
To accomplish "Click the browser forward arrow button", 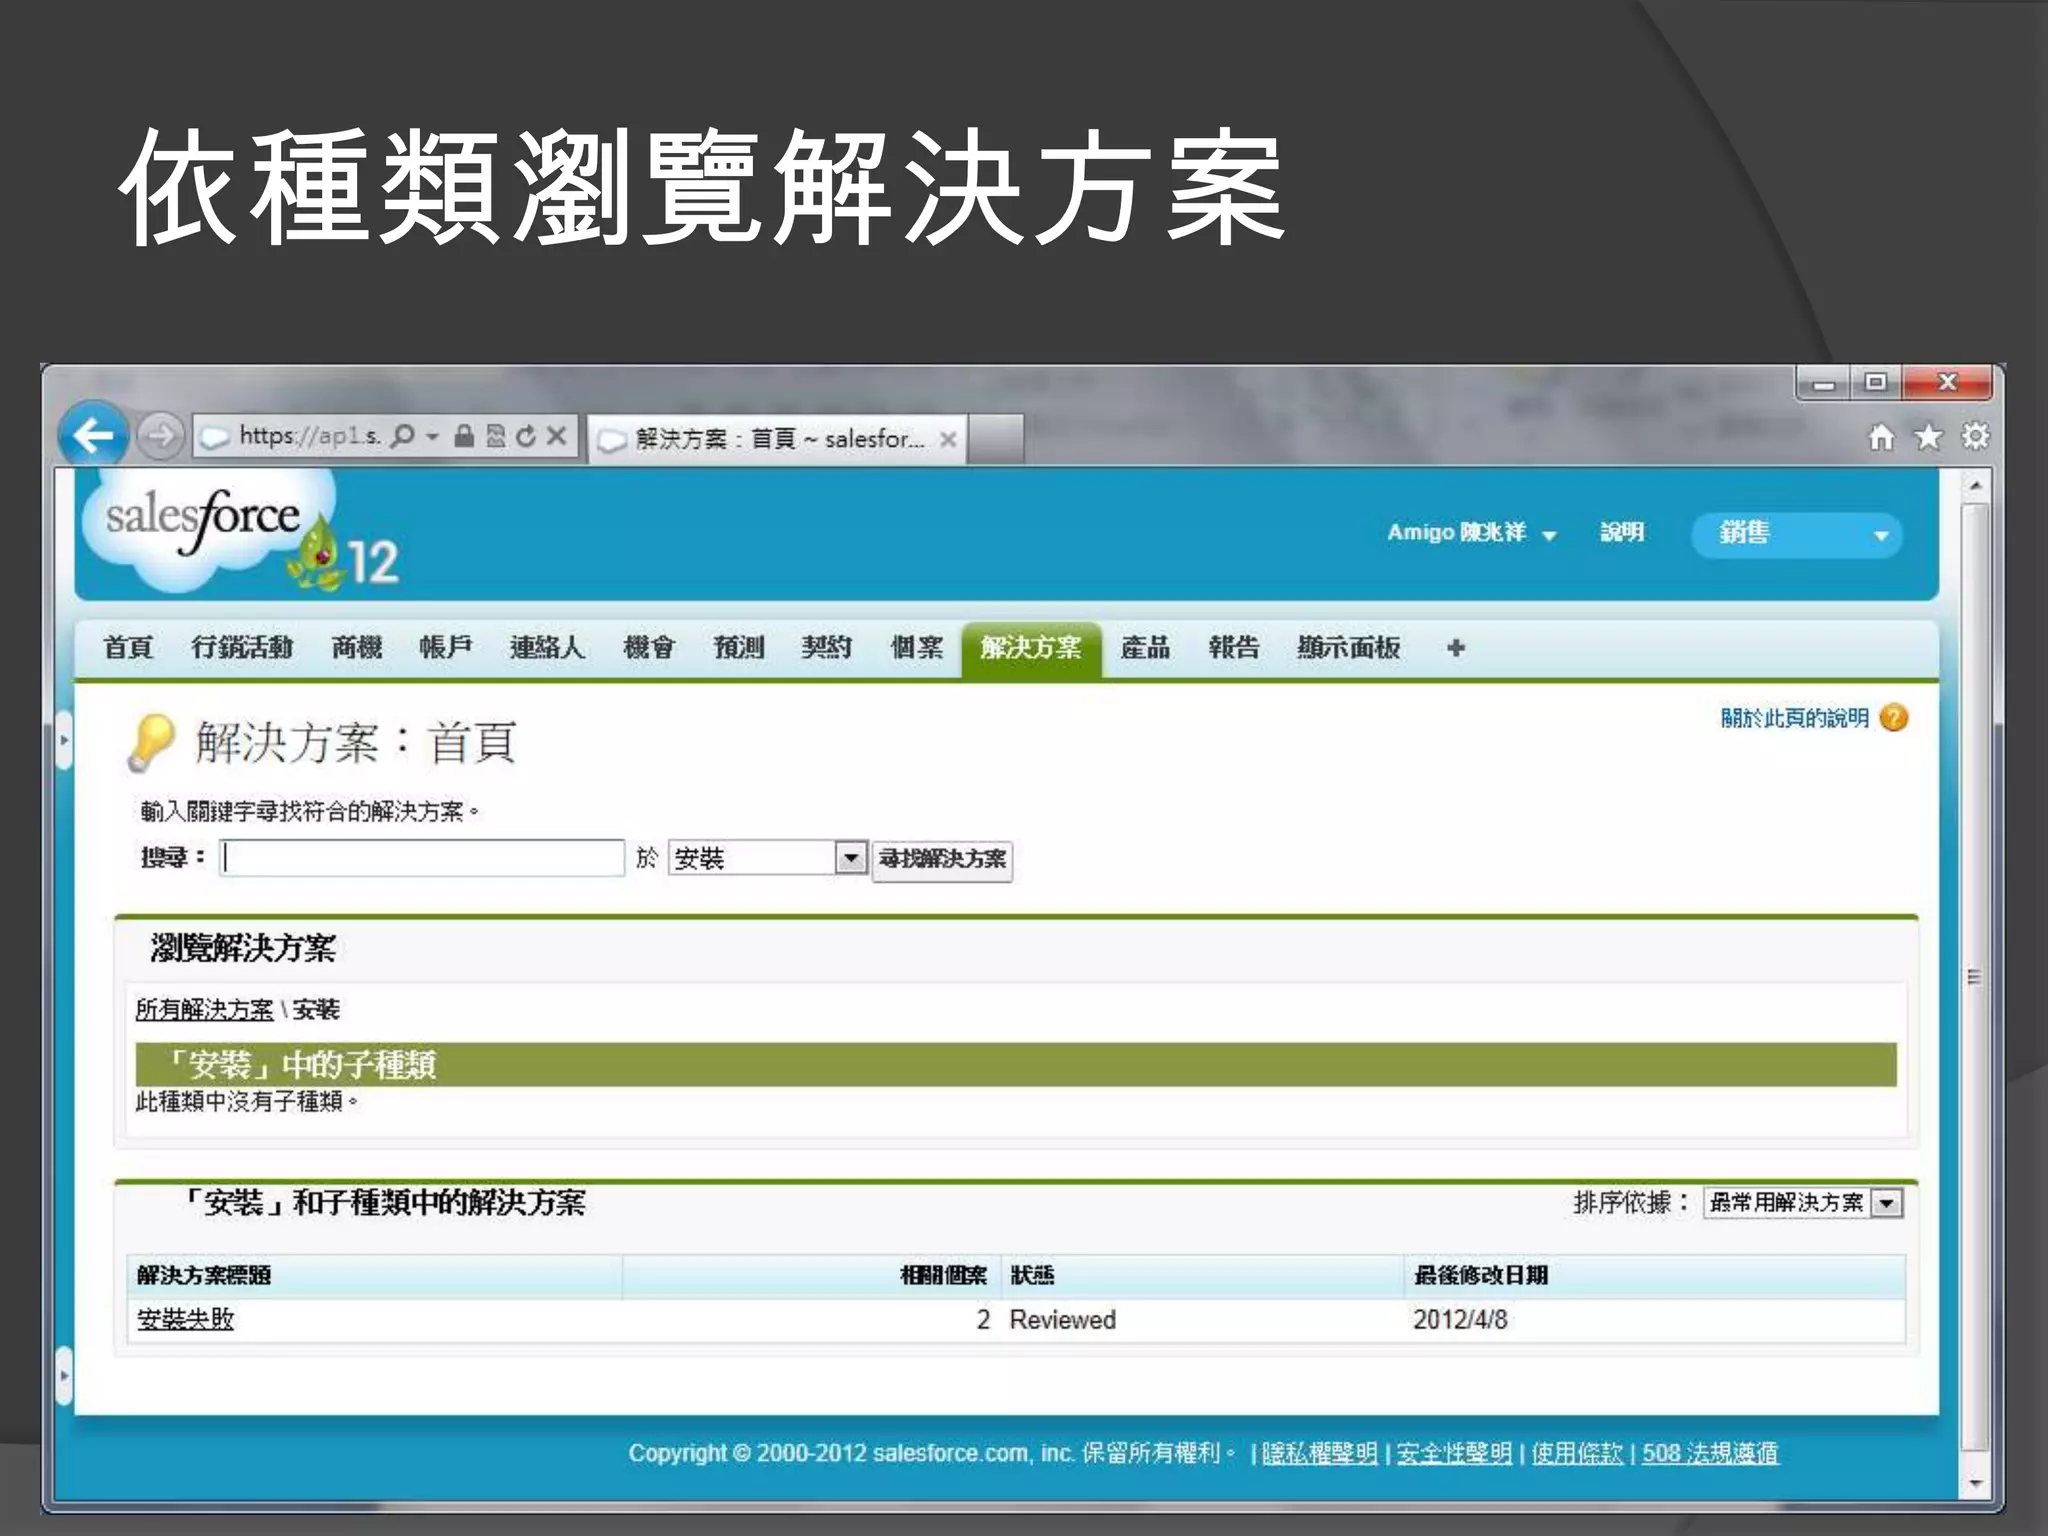I will (x=160, y=436).
